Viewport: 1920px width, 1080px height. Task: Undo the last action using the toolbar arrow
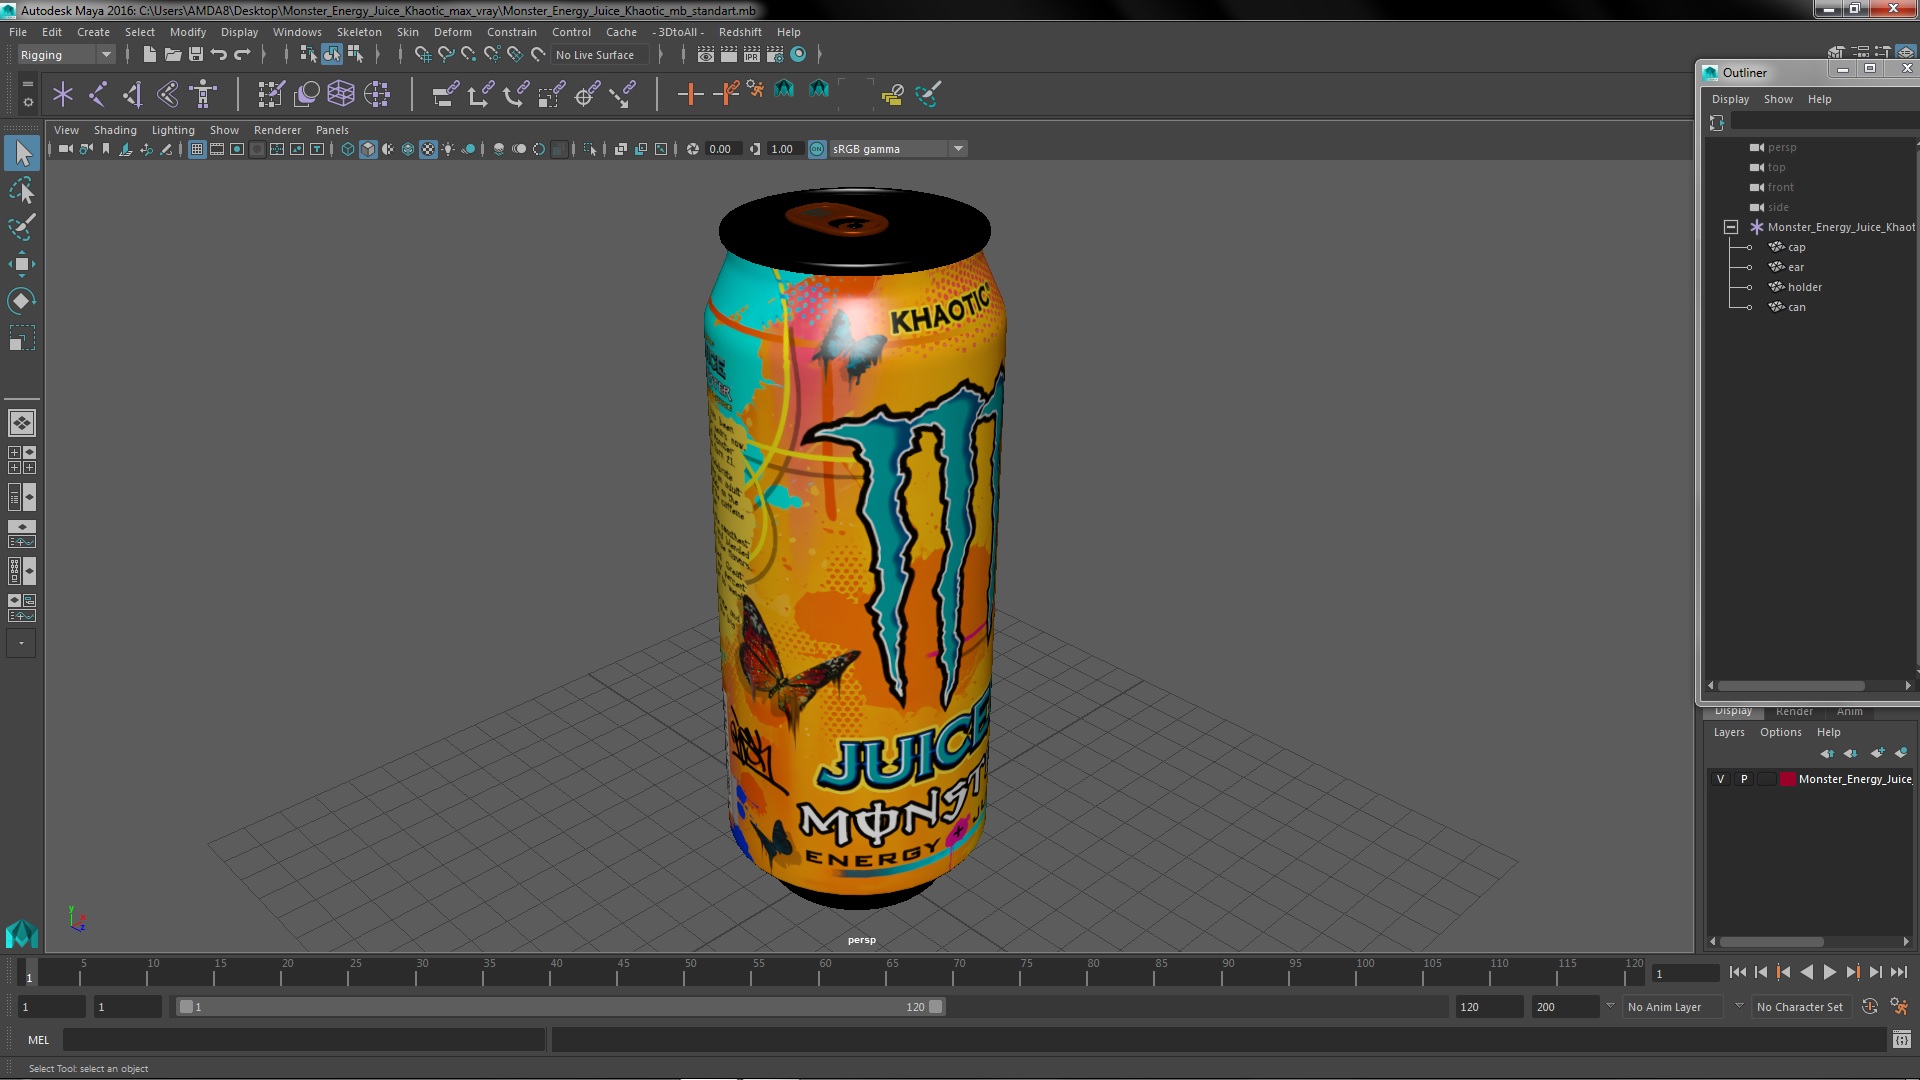click(219, 55)
